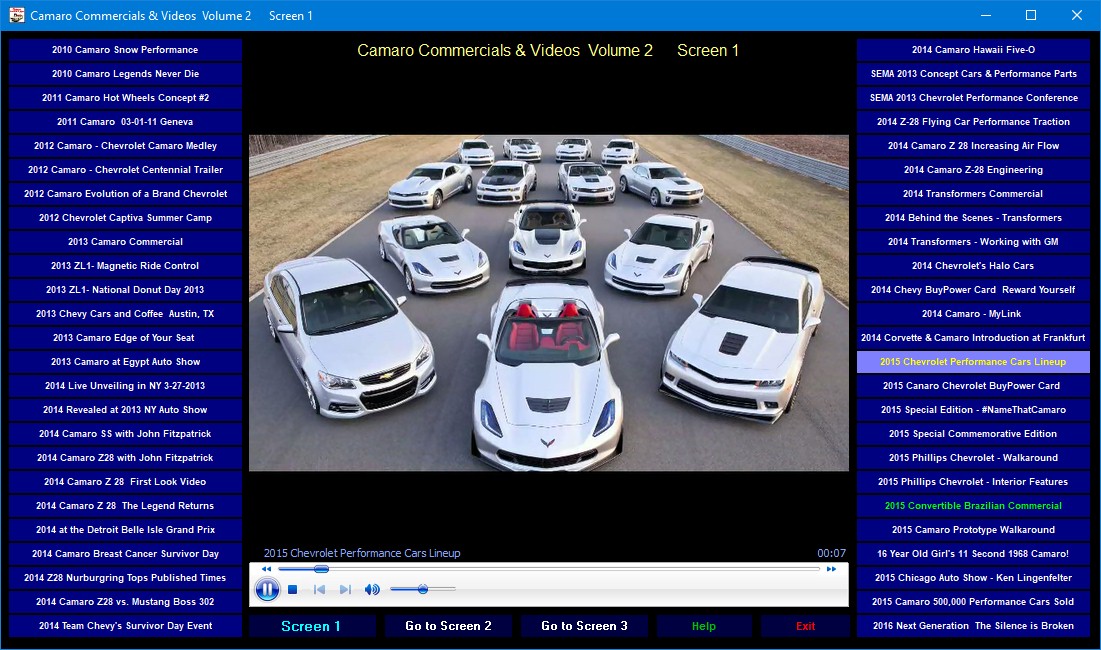Adjust the volume slider

[423, 590]
